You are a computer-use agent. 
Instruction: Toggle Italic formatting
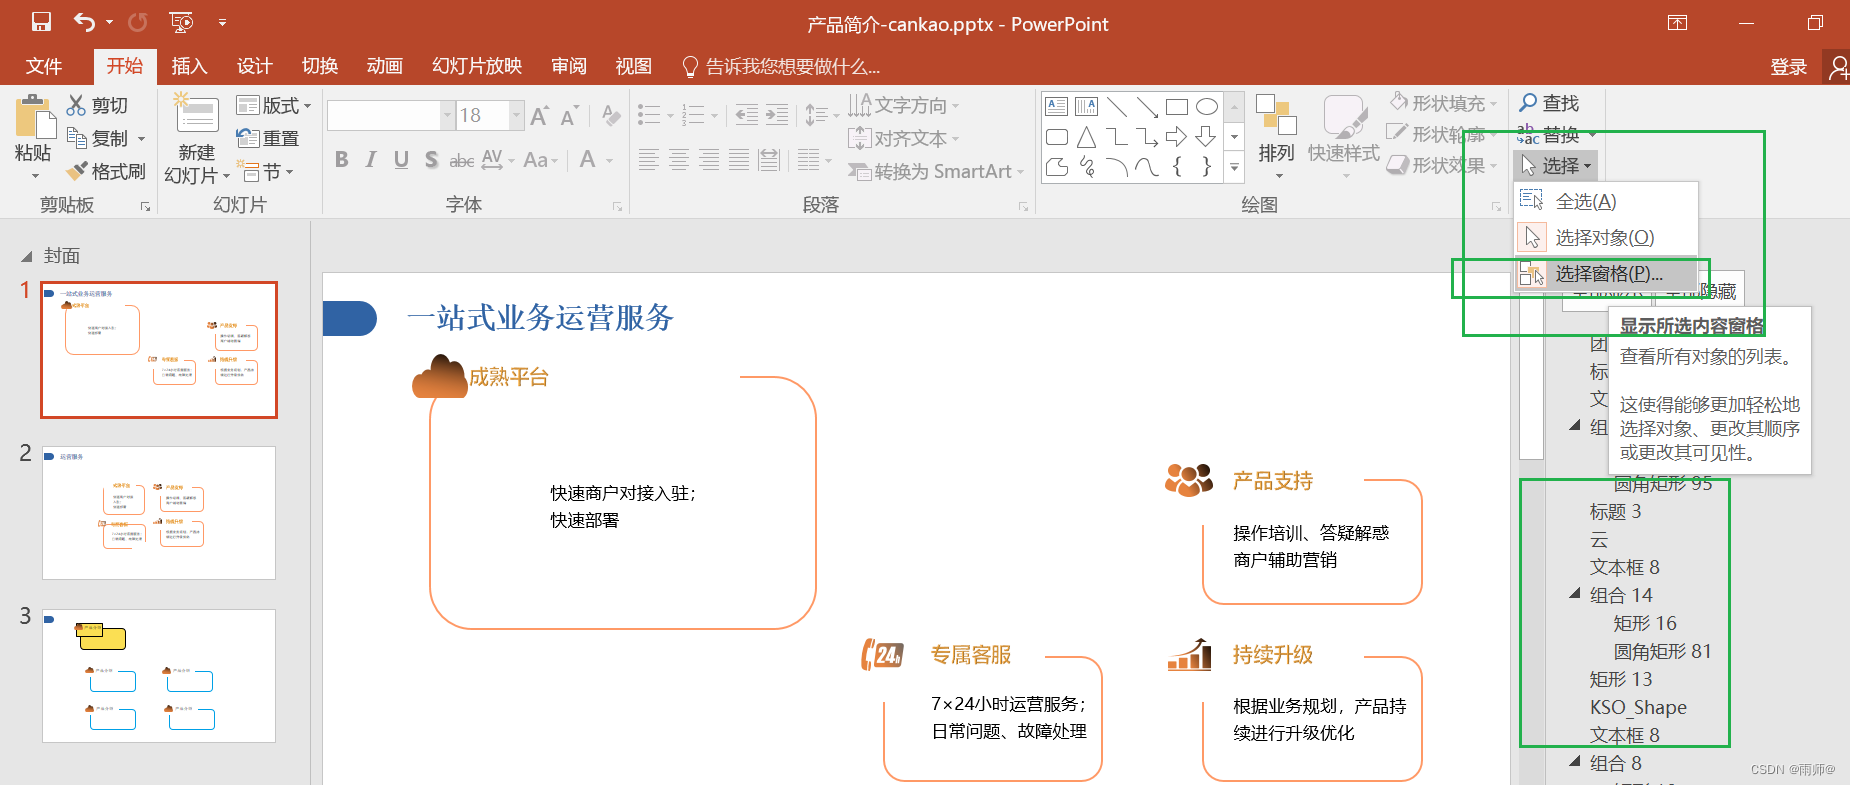point(371,159)
